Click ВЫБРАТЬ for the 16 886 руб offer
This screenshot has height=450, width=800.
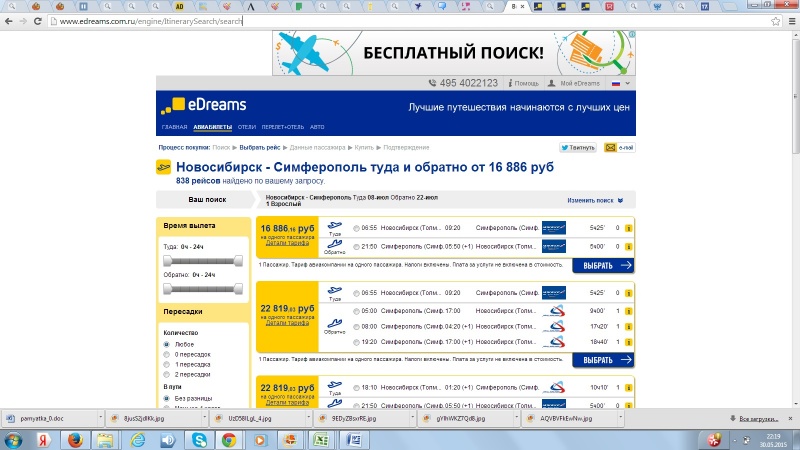[x=603, y=266]
